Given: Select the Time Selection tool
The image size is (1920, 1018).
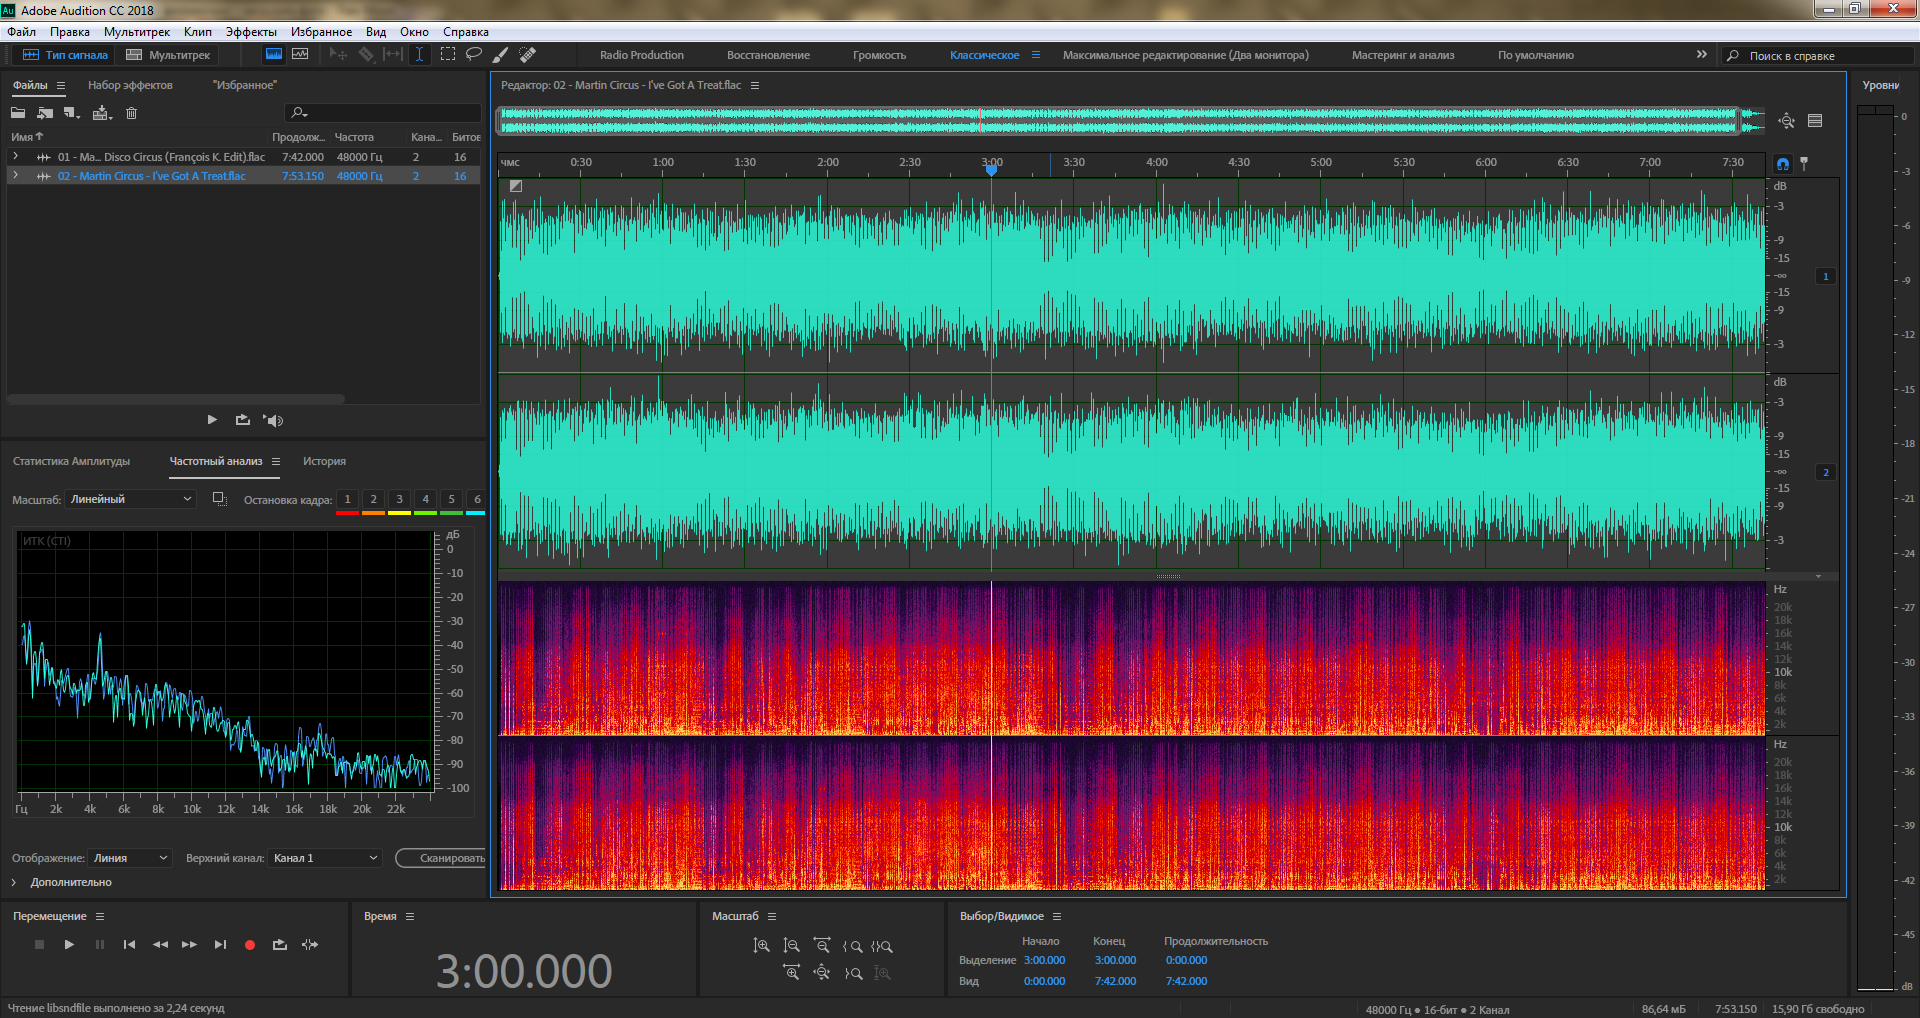Looking at the screenshot, I should pyautogui.click(x=420, y=55).
